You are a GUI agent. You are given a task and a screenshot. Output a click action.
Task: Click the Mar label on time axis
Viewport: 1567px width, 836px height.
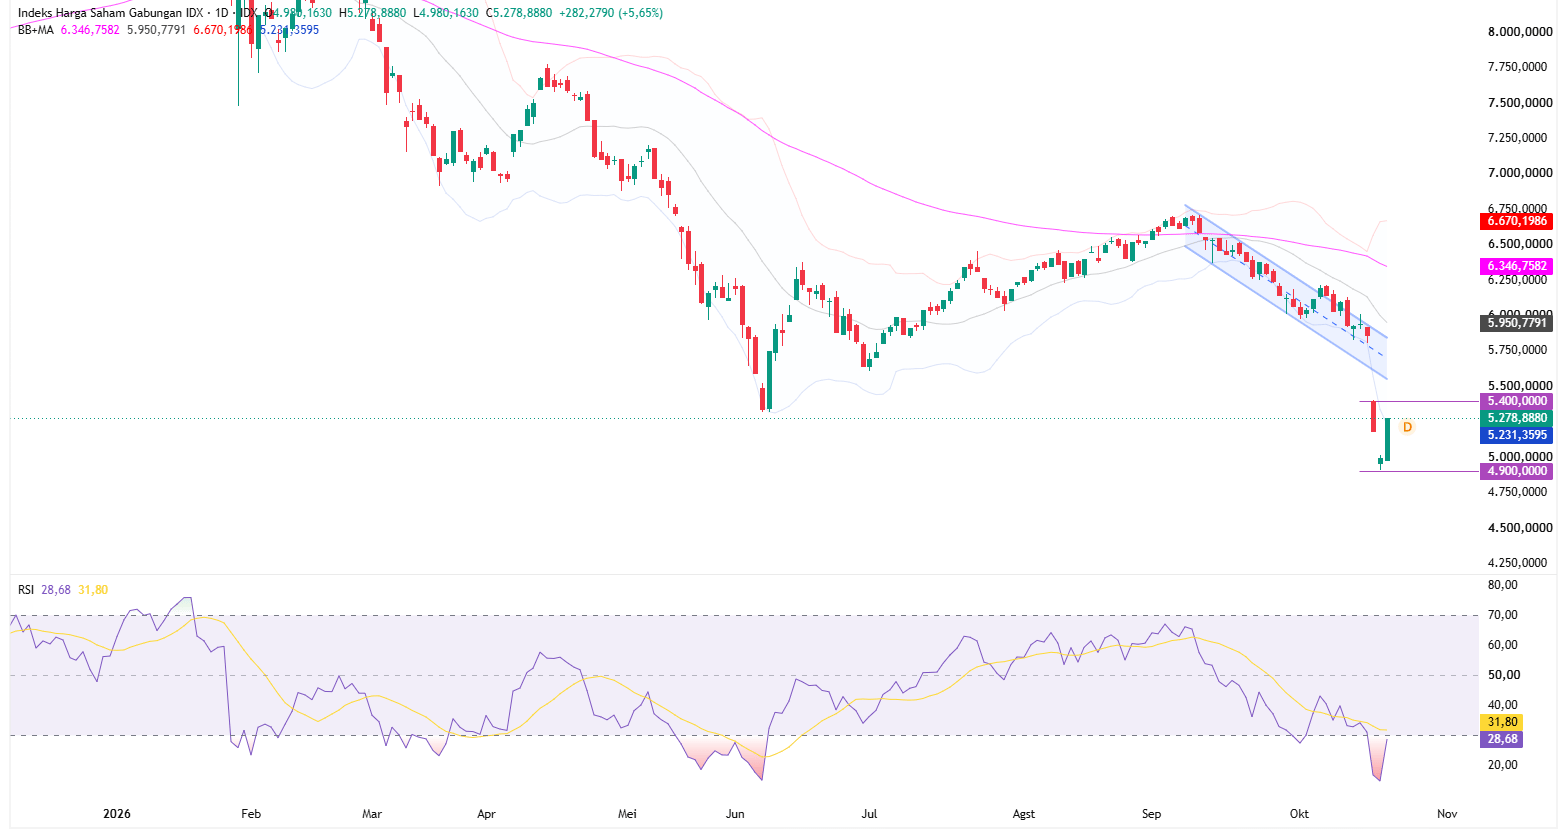372,814
